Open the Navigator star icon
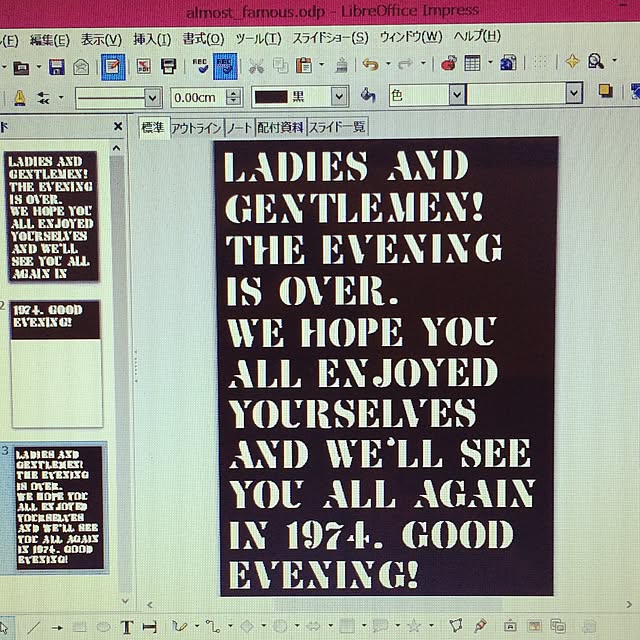 [572, 62]
